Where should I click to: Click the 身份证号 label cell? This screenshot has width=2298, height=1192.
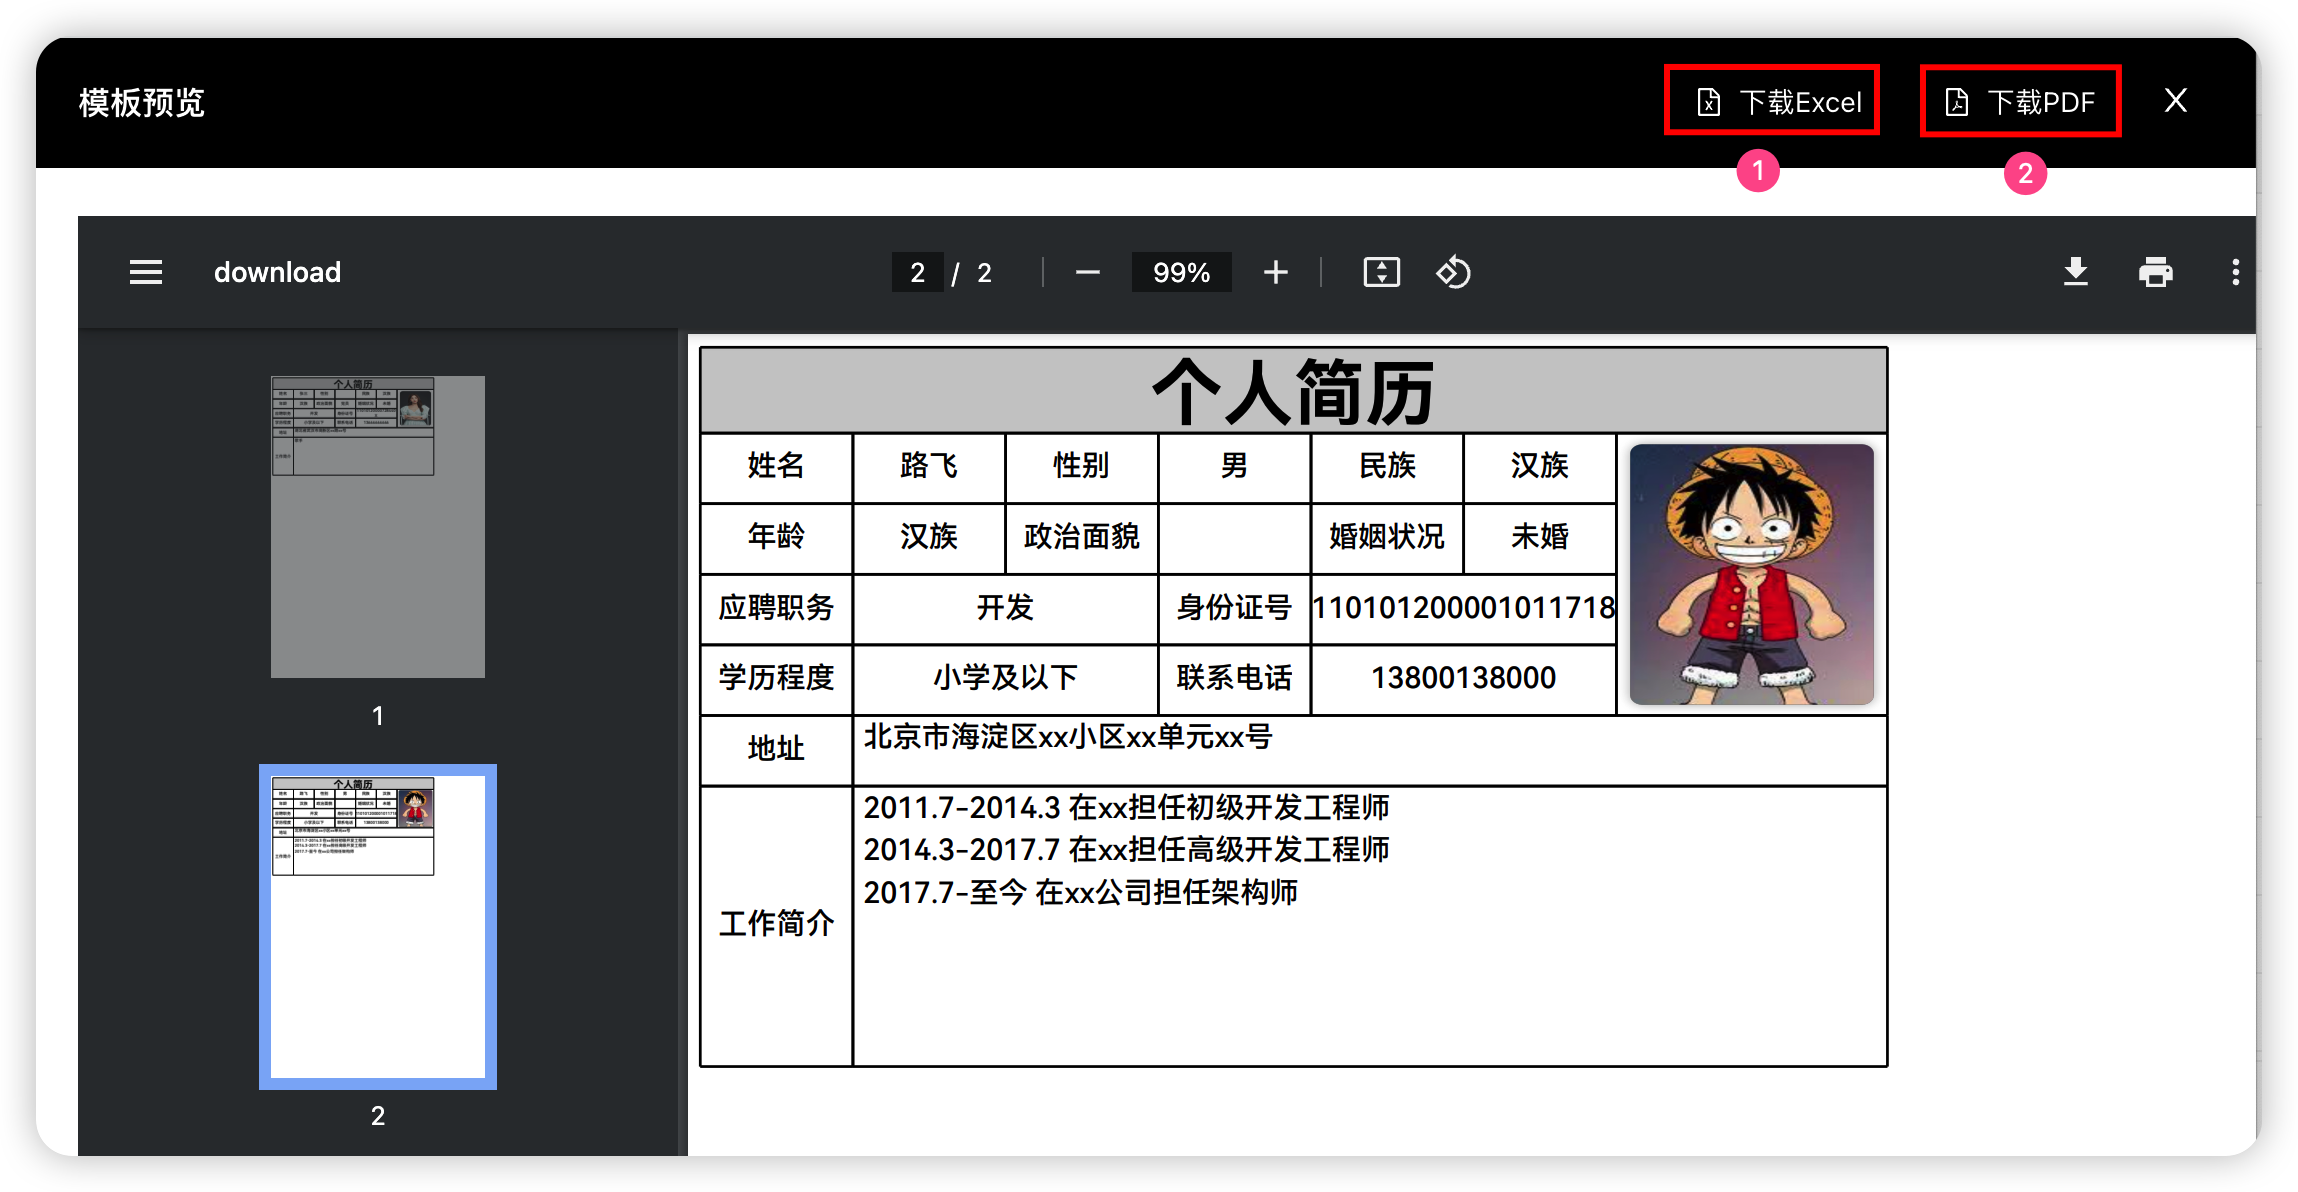(x=1234, y=608)
